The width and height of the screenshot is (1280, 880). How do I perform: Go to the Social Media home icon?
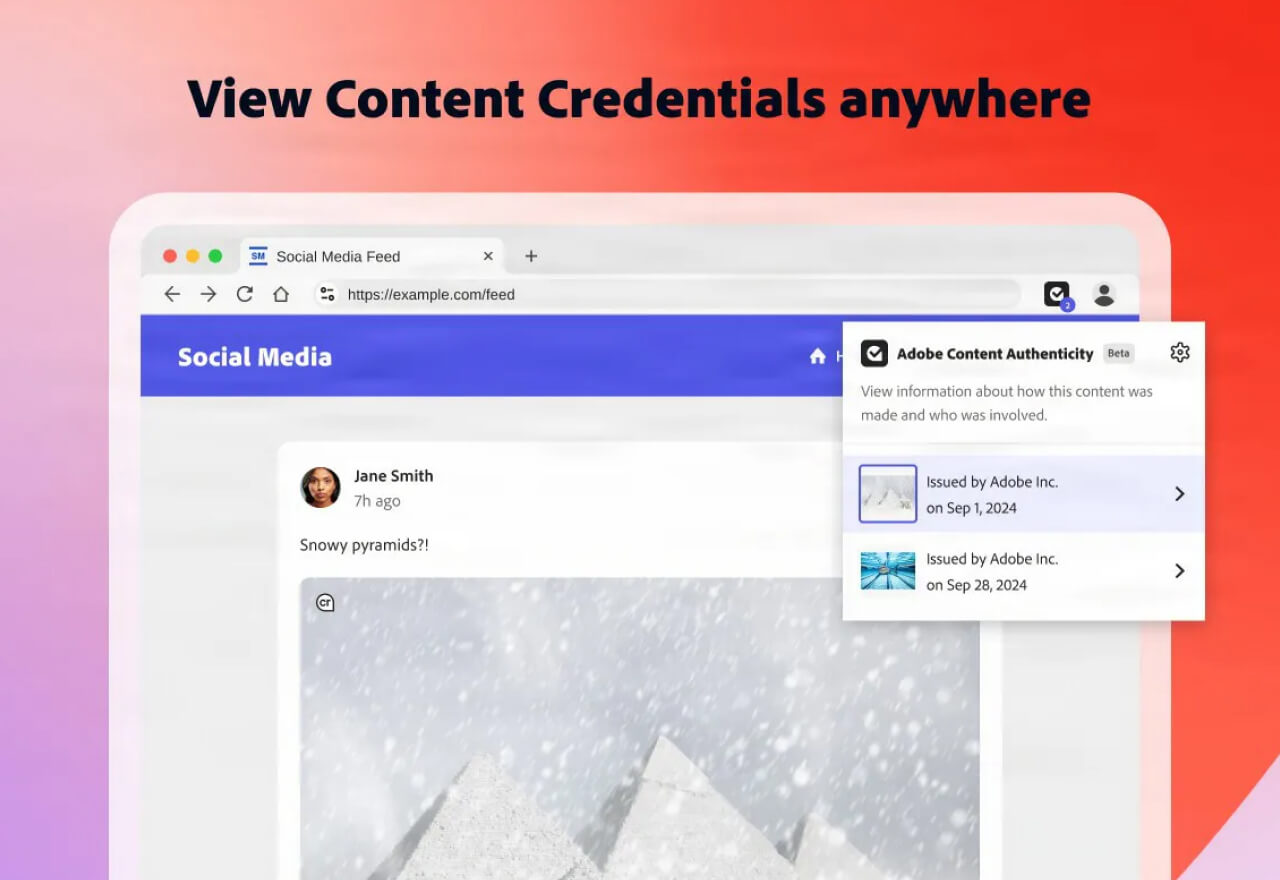point(818,356)
